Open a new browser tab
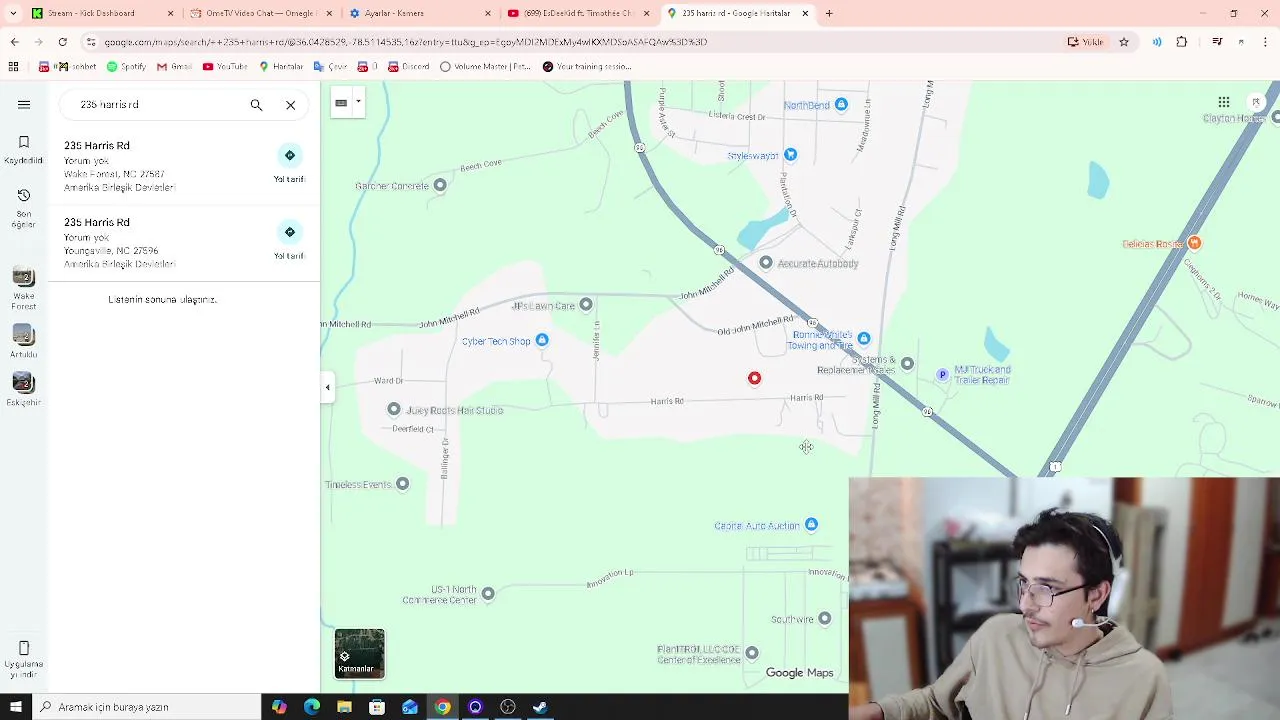The image size is (1280, 720). pos(829,13)
